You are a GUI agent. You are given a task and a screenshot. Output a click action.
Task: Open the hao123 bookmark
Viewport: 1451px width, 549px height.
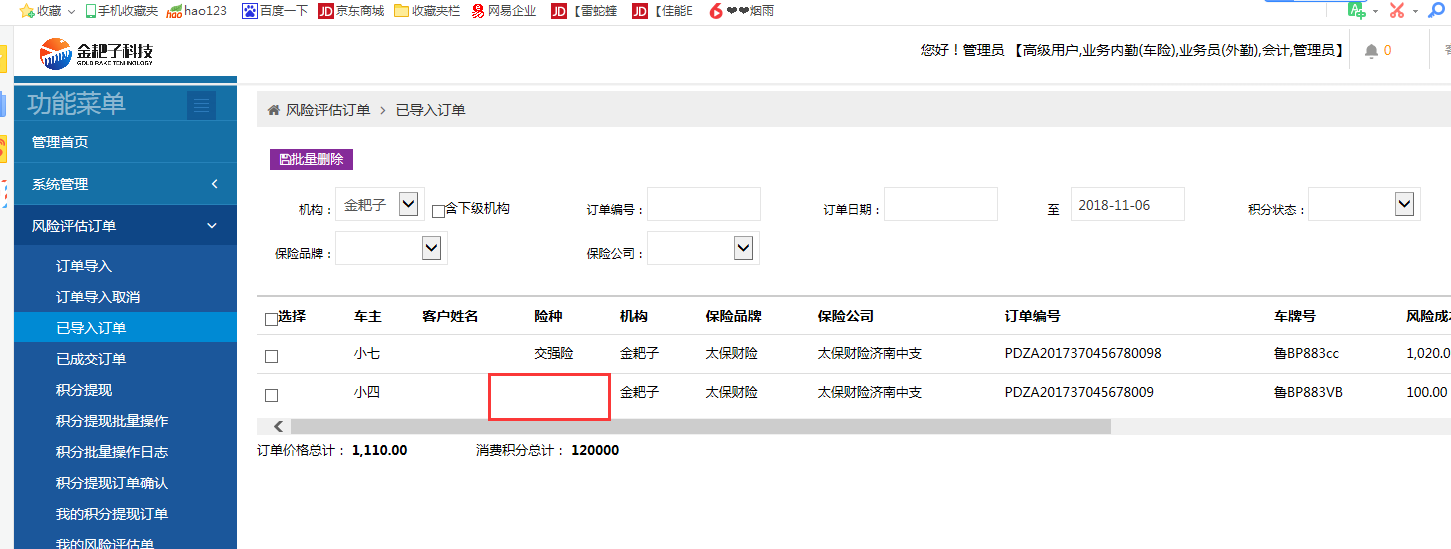[x=197, y=11]
